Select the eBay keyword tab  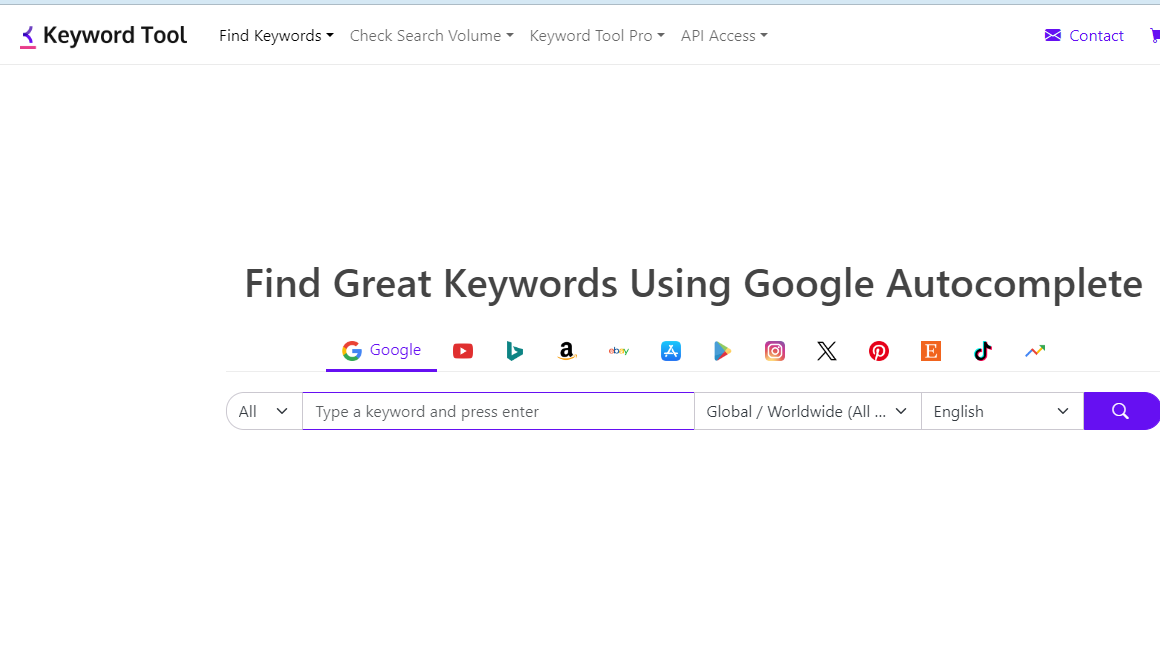coord(619,351)
